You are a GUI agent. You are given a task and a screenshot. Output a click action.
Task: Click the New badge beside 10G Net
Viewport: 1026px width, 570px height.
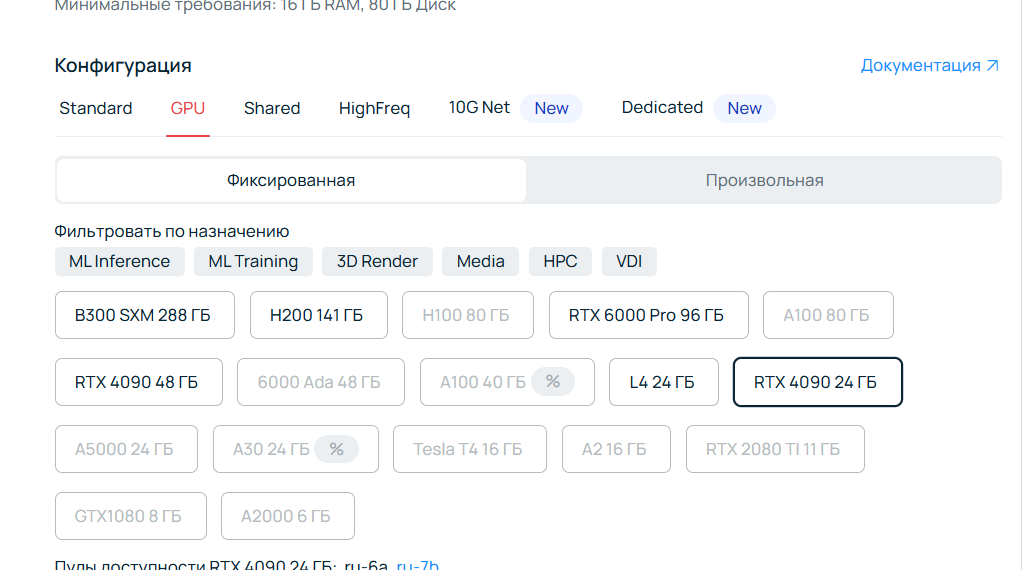click(x=551, y=108)
